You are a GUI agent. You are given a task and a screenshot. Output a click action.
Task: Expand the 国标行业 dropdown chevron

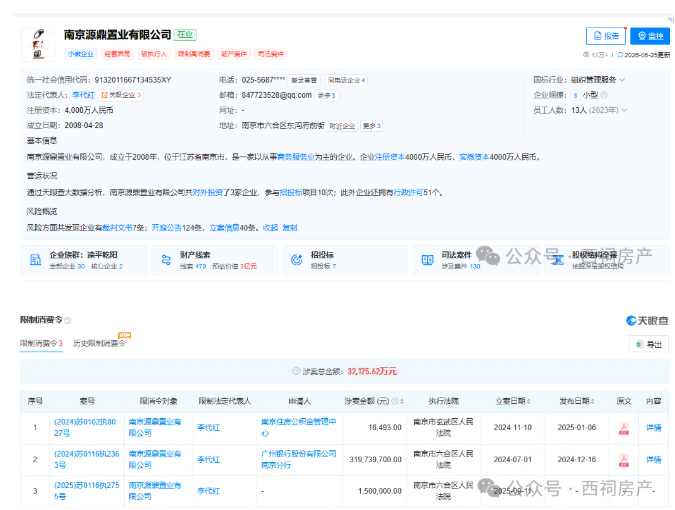pos(622,80)
